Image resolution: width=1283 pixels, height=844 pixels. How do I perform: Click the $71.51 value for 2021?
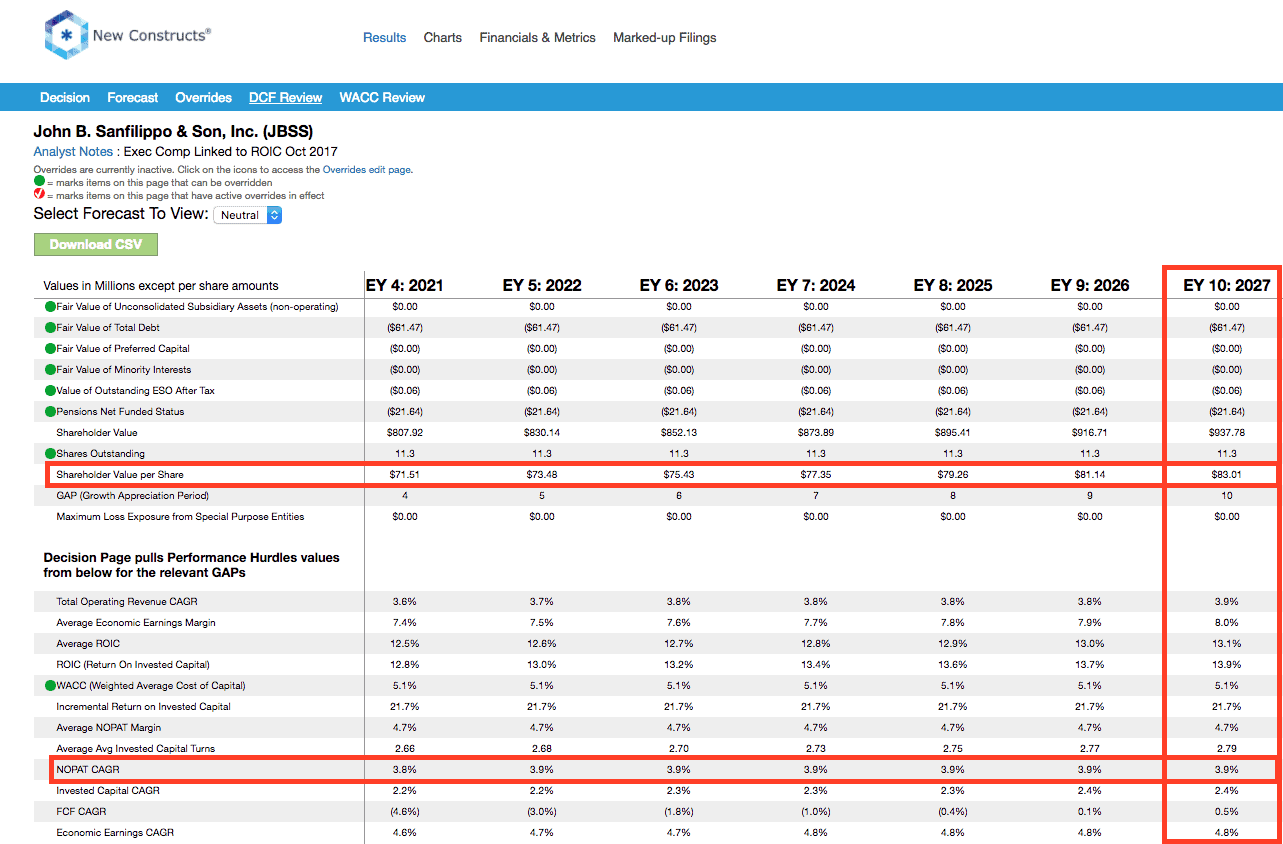point(405,475)
